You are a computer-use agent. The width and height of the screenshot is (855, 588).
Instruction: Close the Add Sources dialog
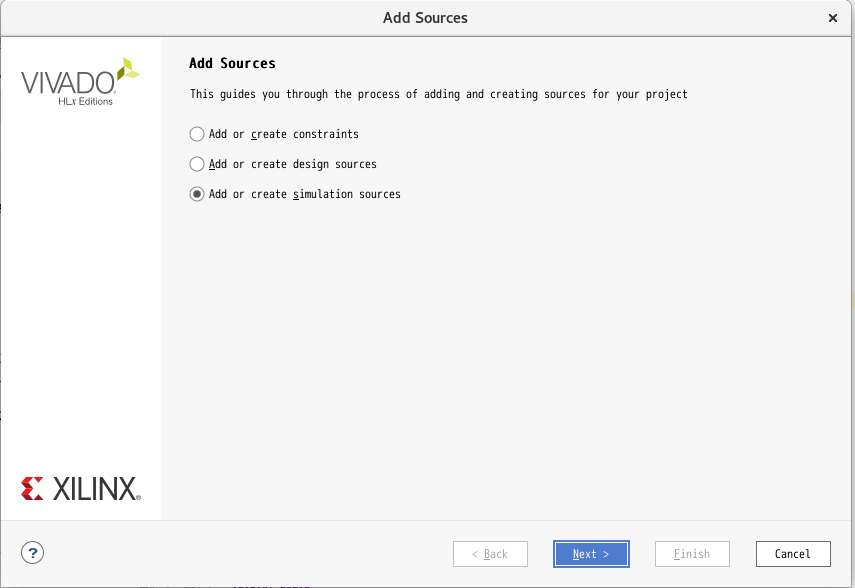[x=833, y=18]
